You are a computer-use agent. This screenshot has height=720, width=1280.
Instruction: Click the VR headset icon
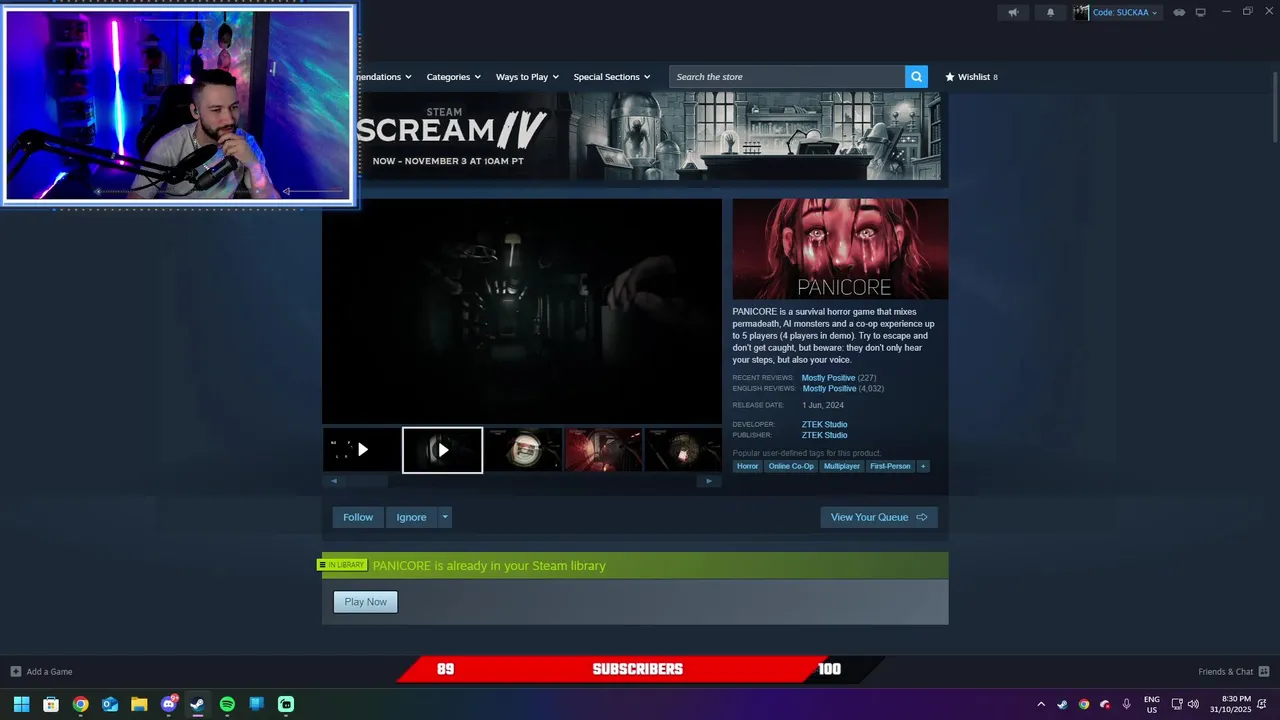(x=1179, y=12)
